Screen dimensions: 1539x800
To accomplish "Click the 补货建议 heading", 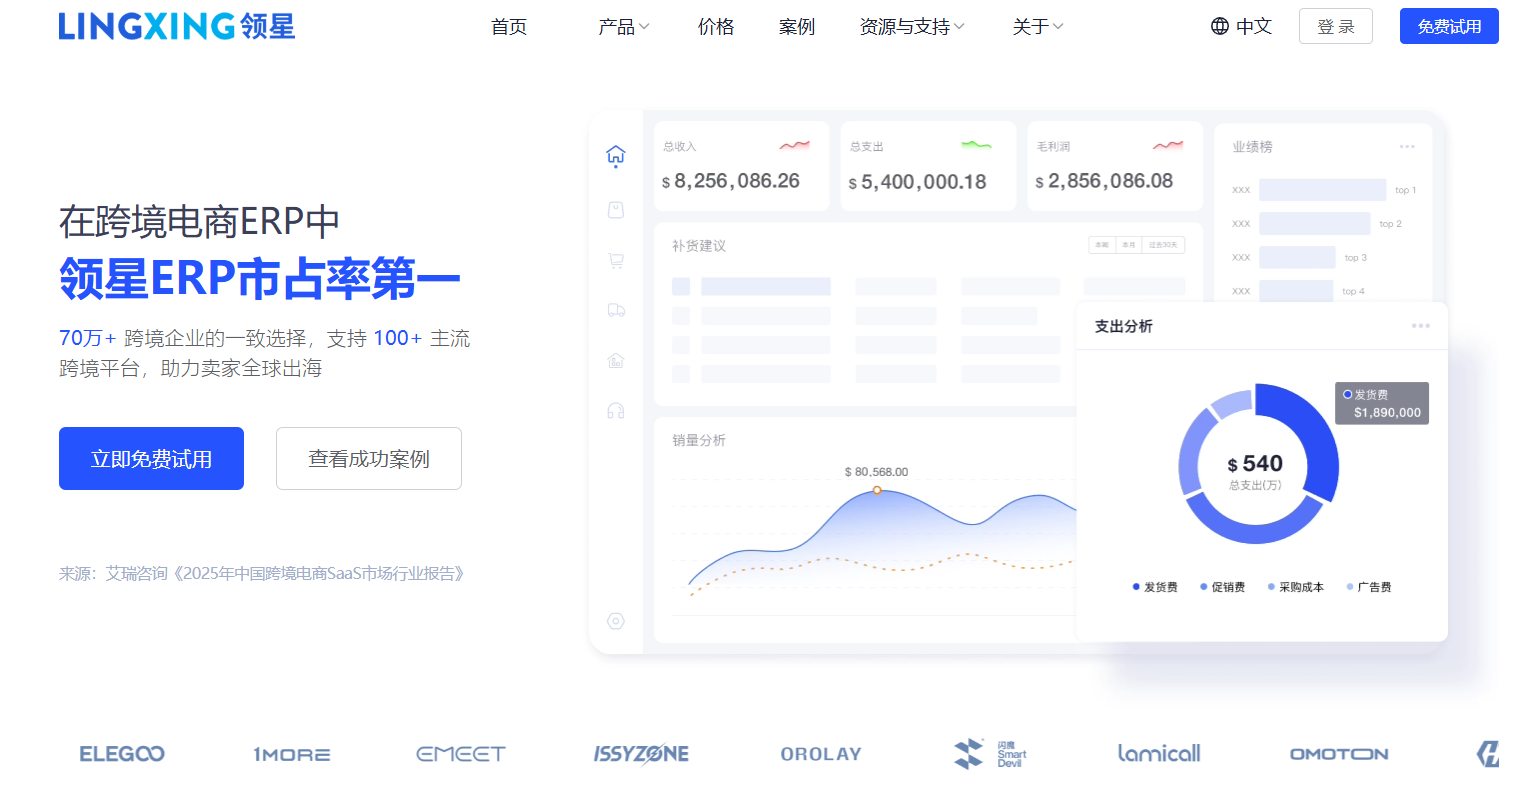I will pyautogui.click(x=699, y=246).
